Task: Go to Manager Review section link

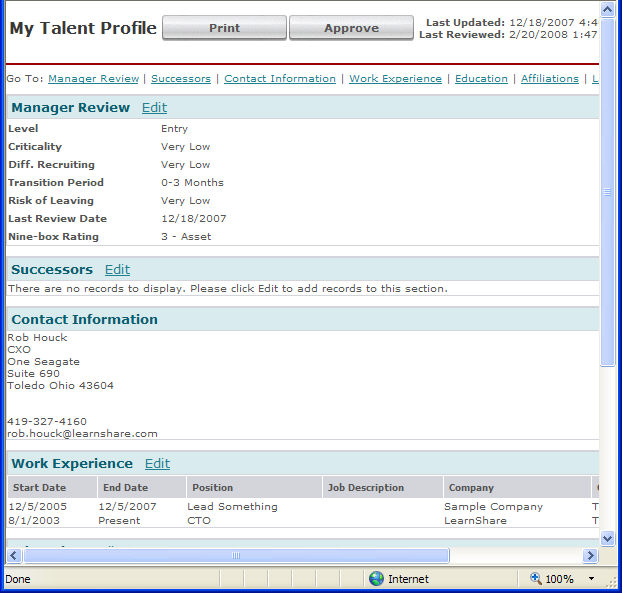Action: 94,79
